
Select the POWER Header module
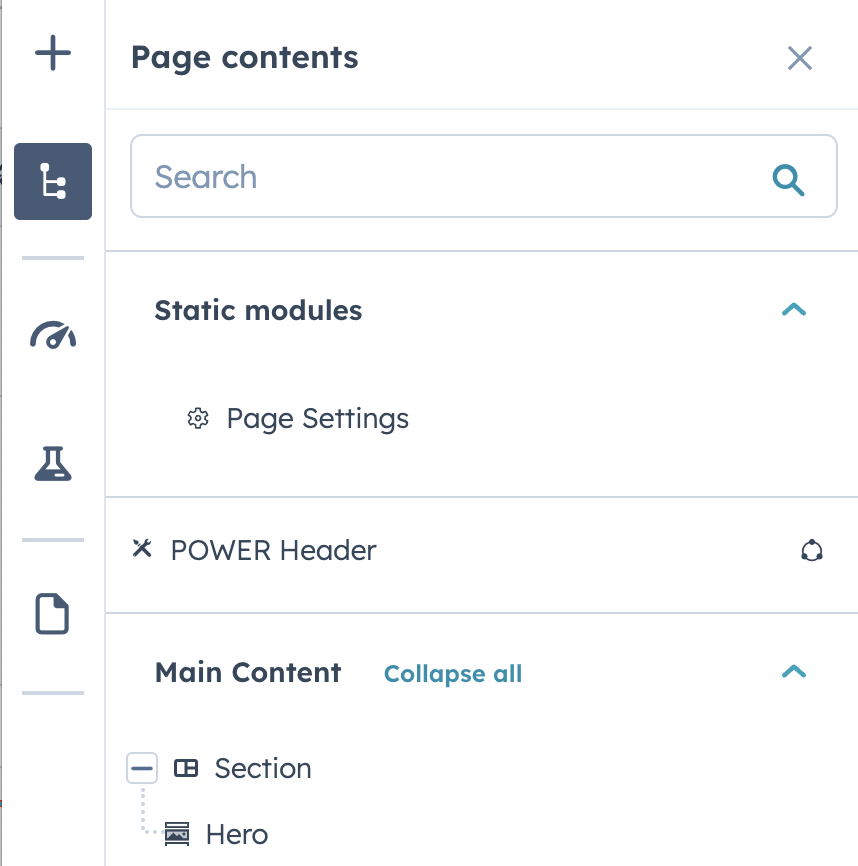(x=273, y=550)
